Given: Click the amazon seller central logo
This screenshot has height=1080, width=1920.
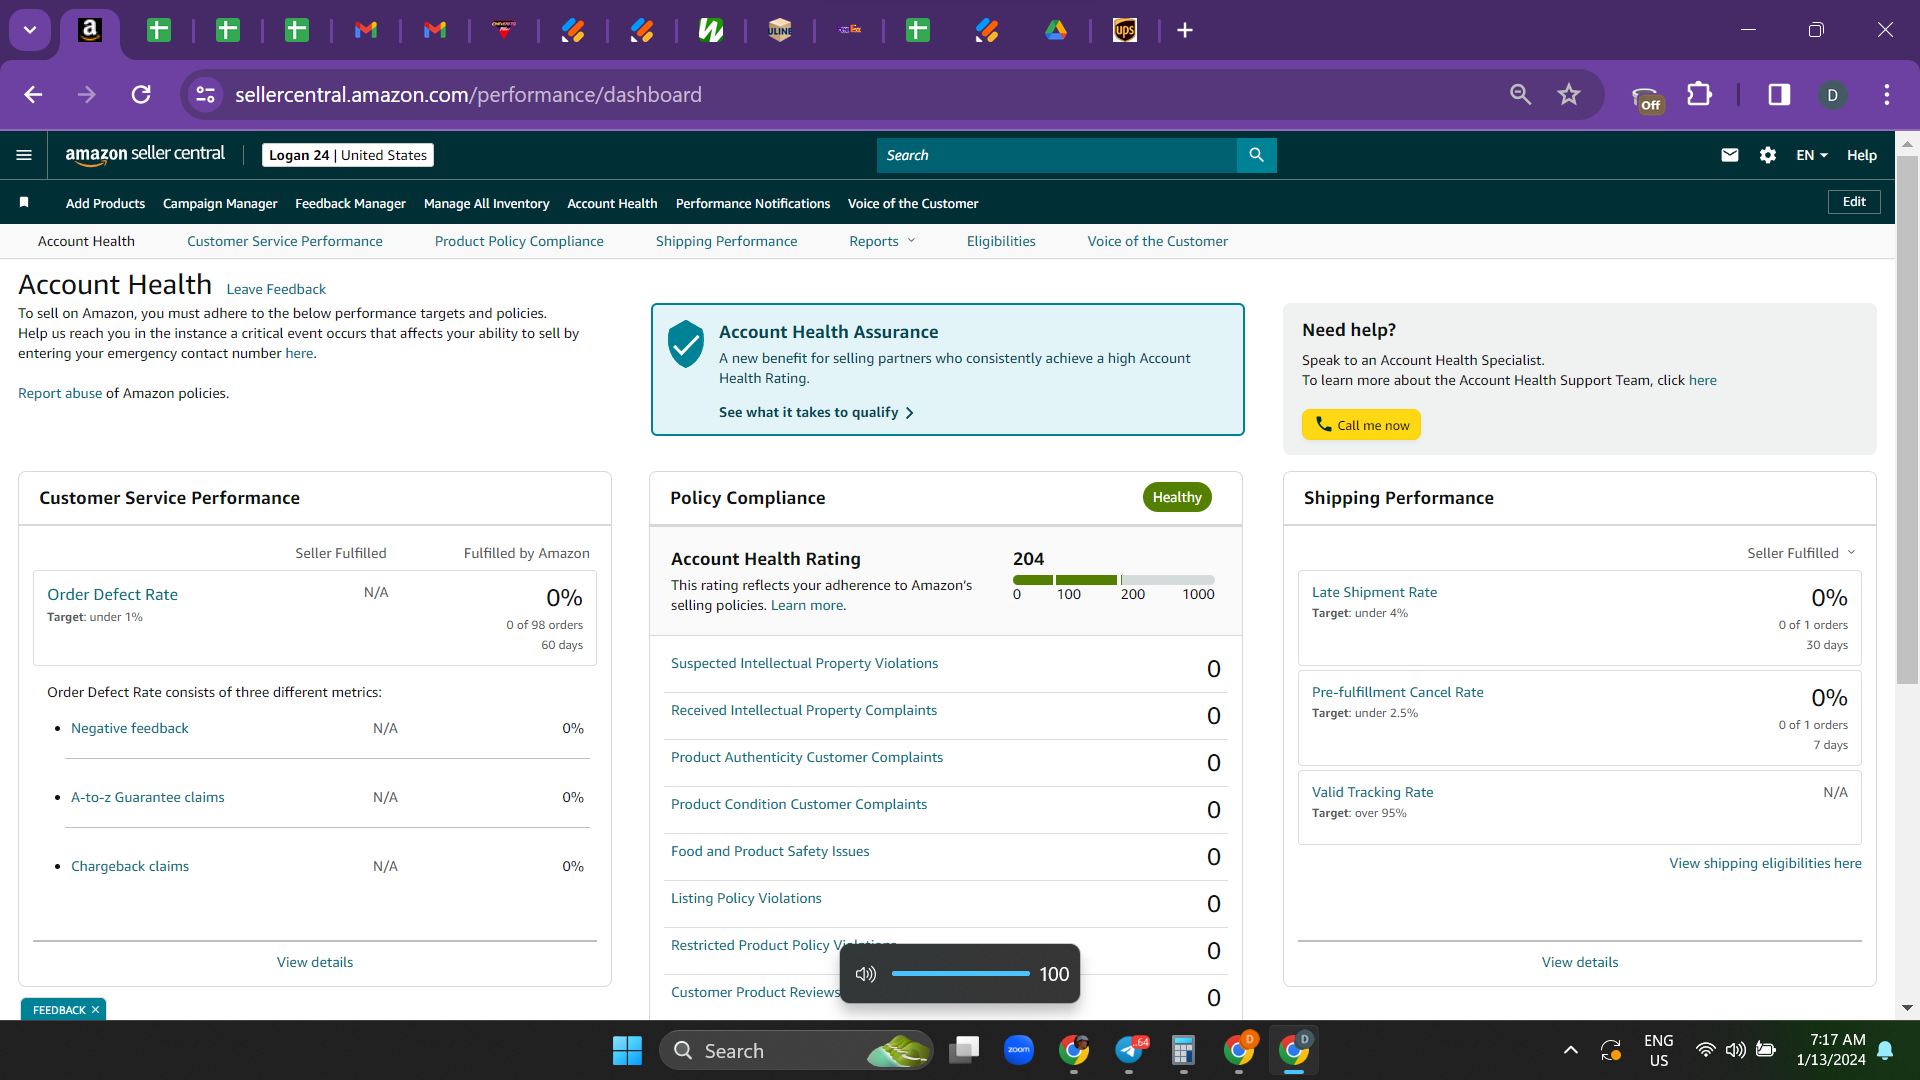Looking at the screenshot, I should point(145,155).
